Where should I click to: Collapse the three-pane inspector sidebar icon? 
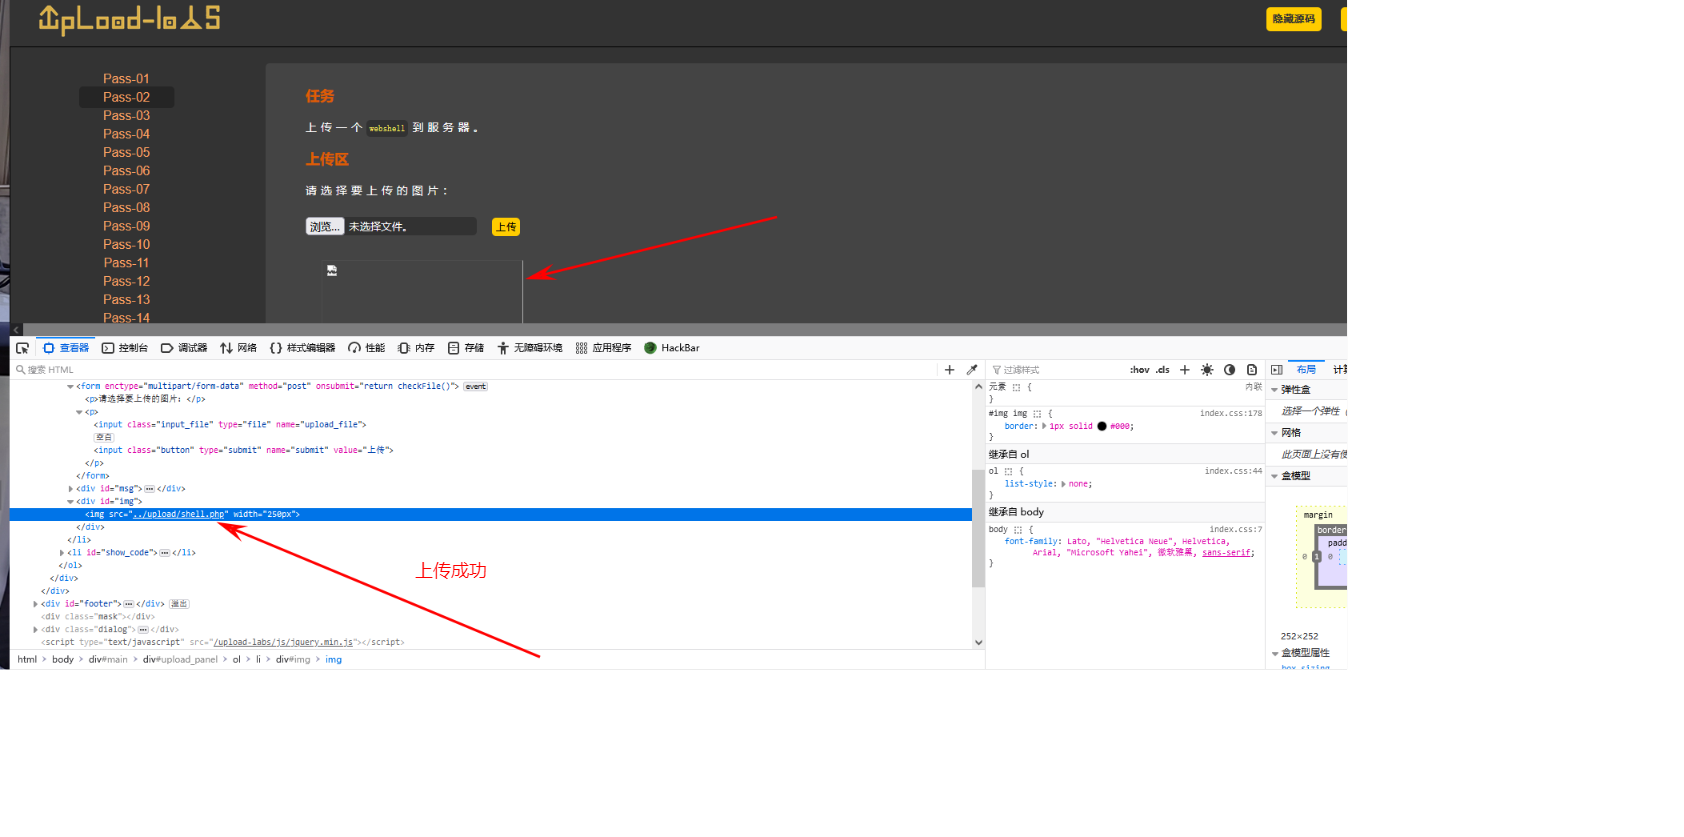pyautogui.click(x=1277, y=370)
